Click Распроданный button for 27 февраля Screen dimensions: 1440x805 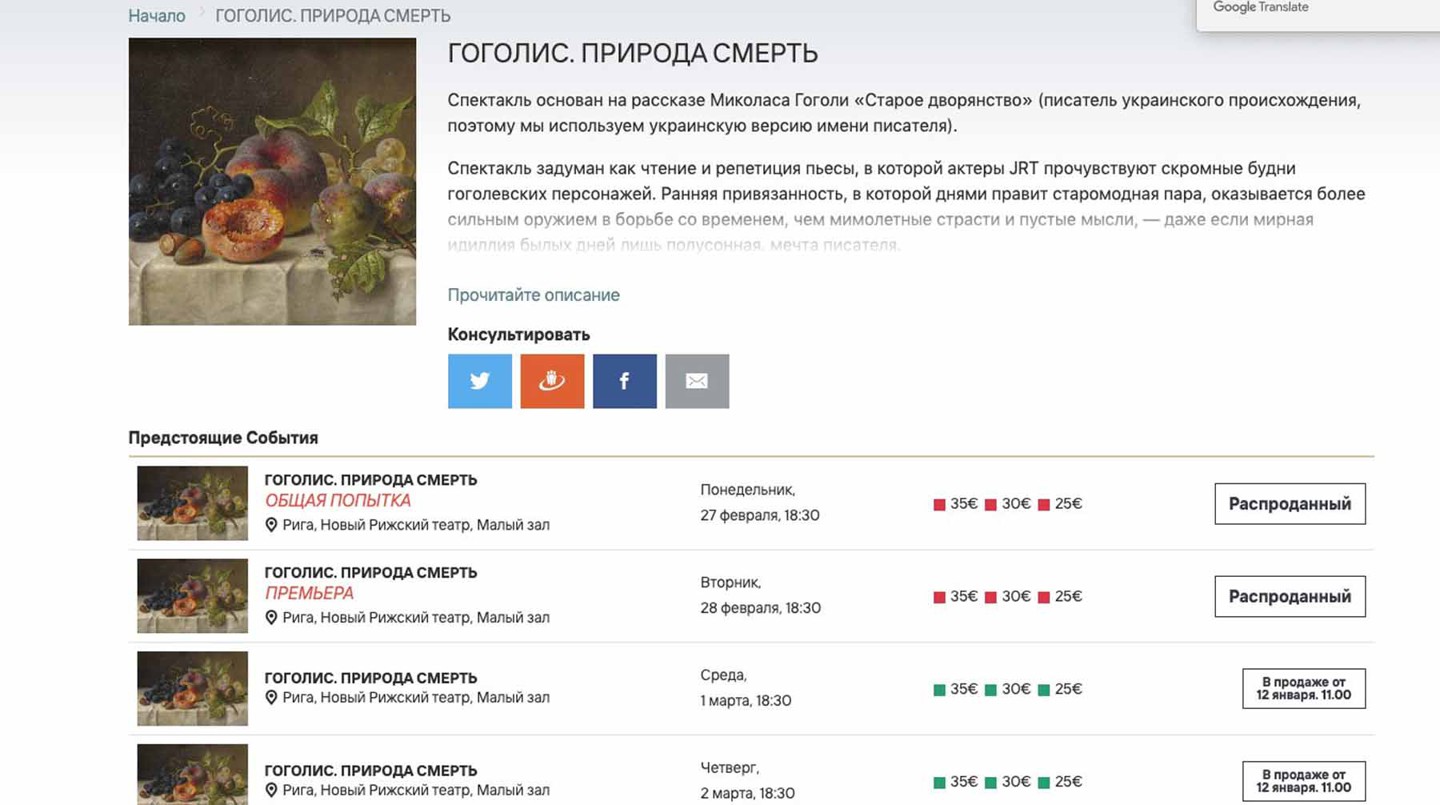[x=1290, y=504]
